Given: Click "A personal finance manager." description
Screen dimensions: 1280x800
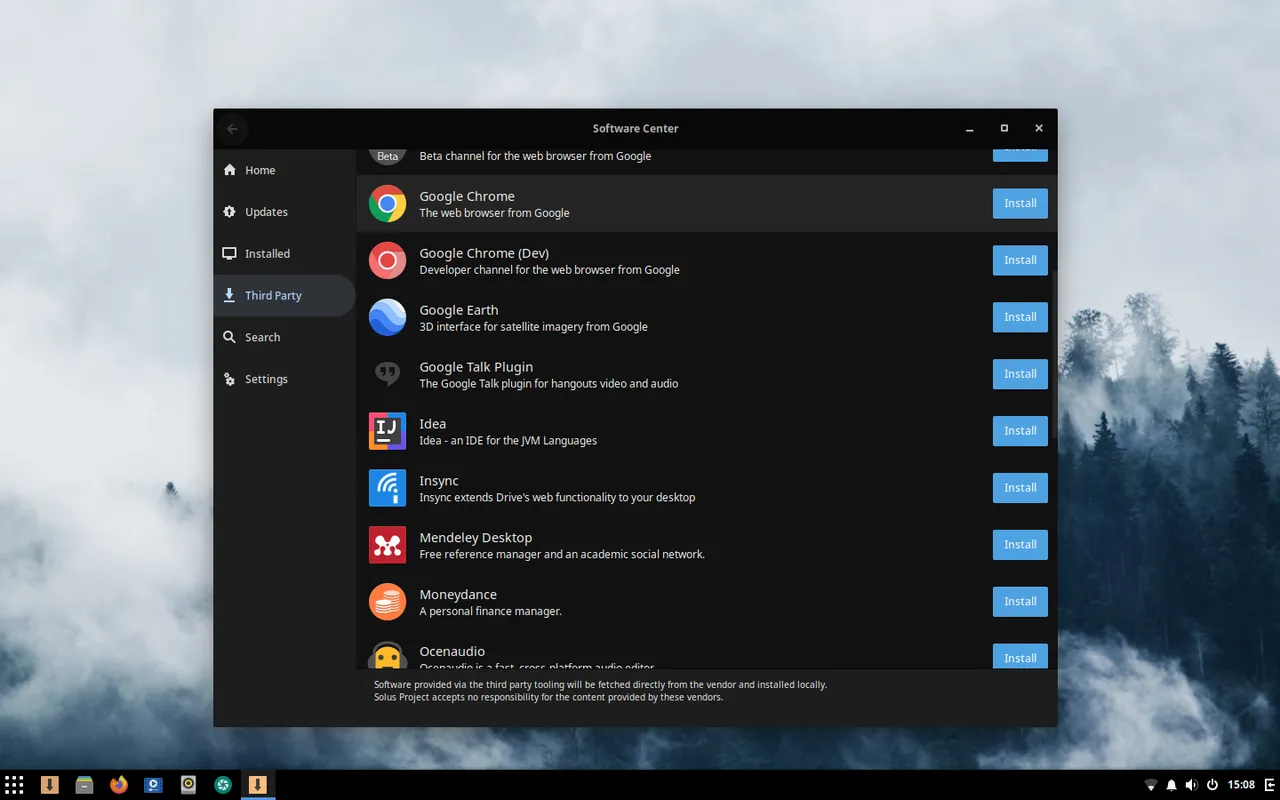Looking at the screenshot, I should click(x=491, y=611).
